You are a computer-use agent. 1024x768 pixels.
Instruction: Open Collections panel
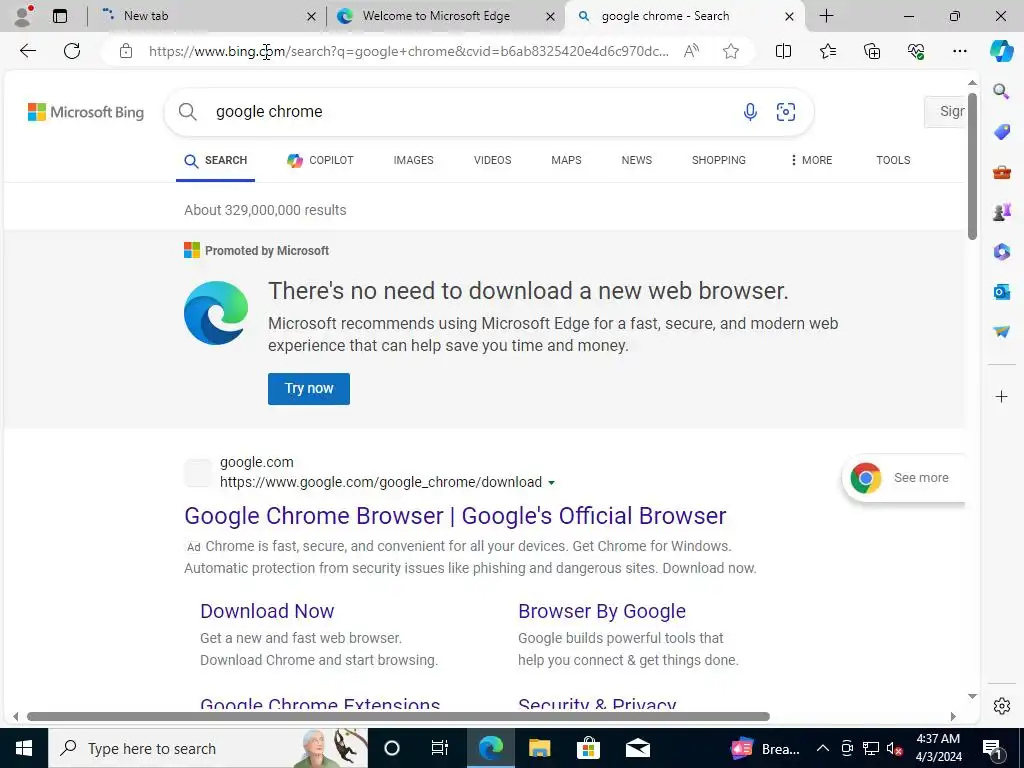click(872, 51)
